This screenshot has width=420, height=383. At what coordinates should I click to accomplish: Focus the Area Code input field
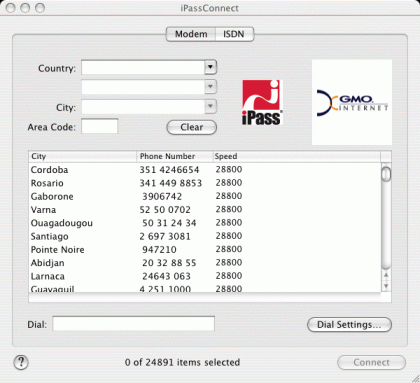pos(100,126)
